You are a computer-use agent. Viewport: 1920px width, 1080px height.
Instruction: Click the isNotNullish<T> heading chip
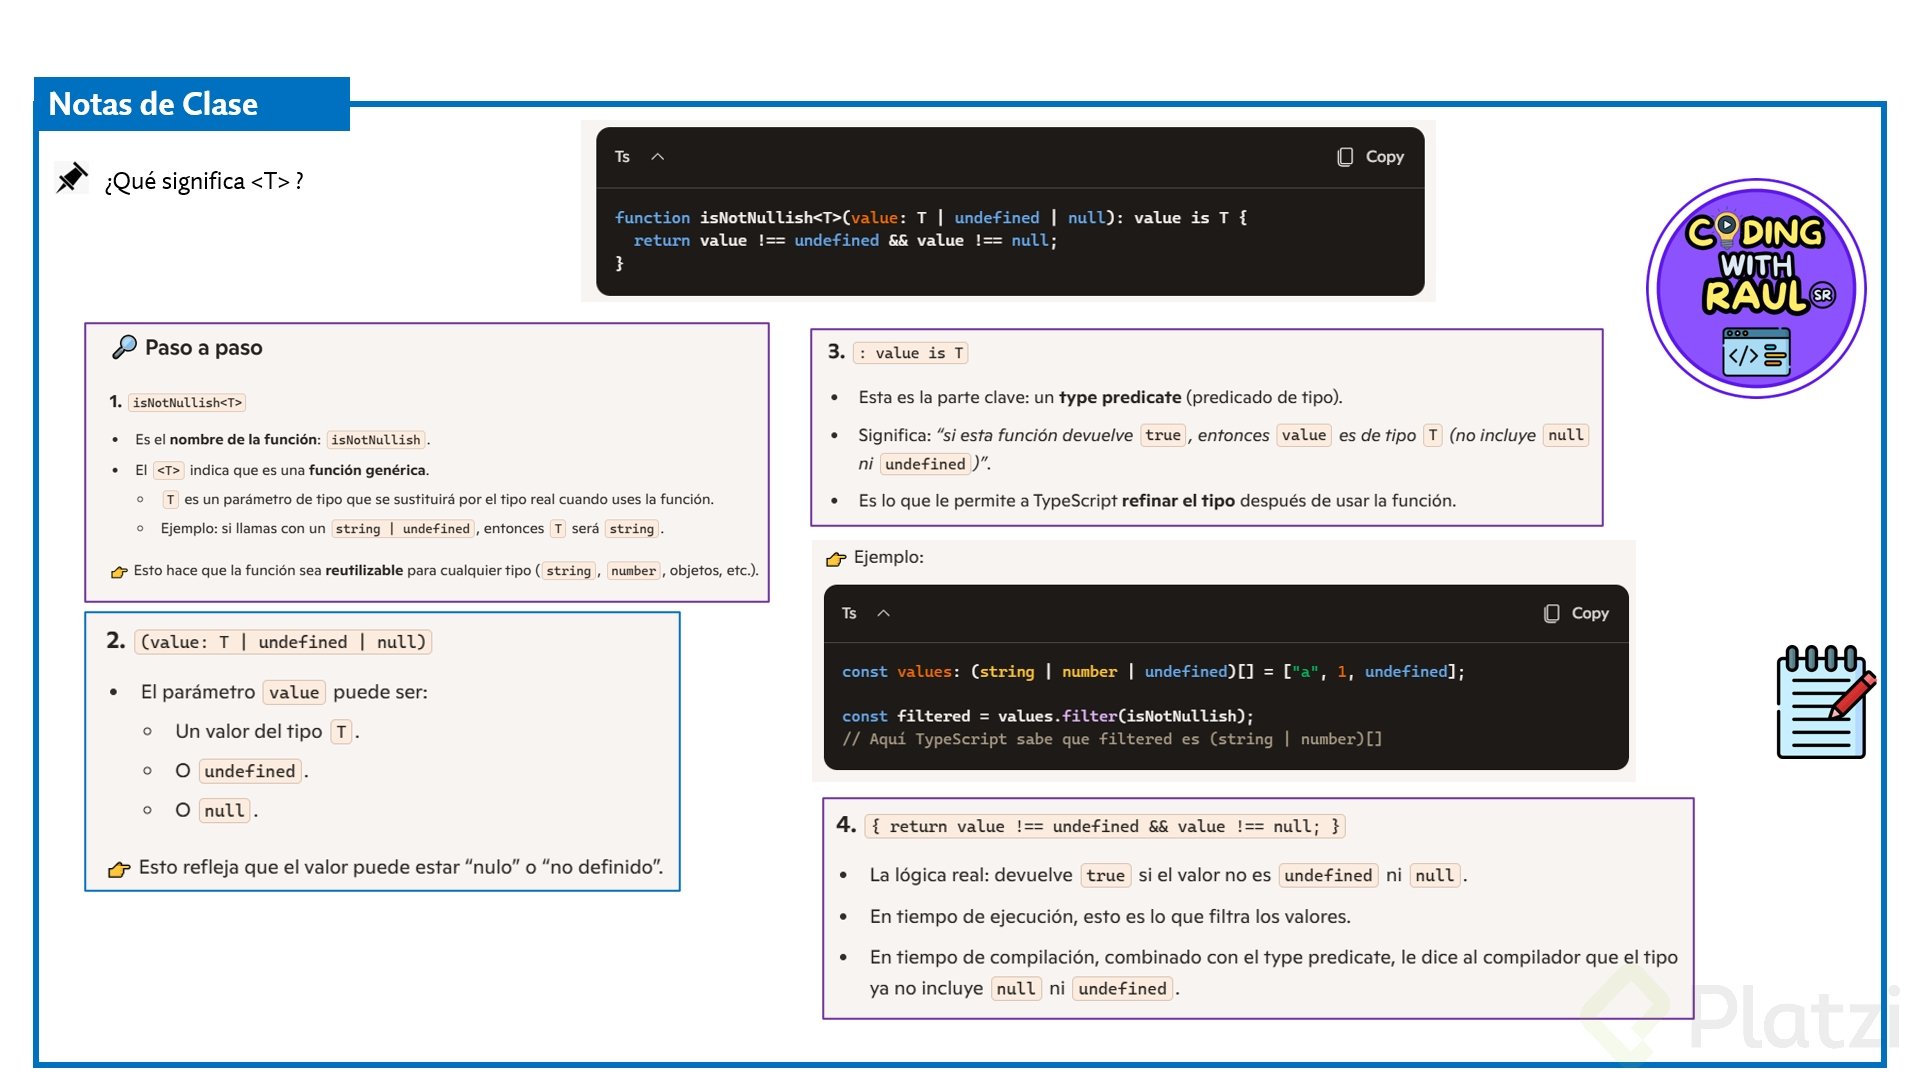point(187,403)
